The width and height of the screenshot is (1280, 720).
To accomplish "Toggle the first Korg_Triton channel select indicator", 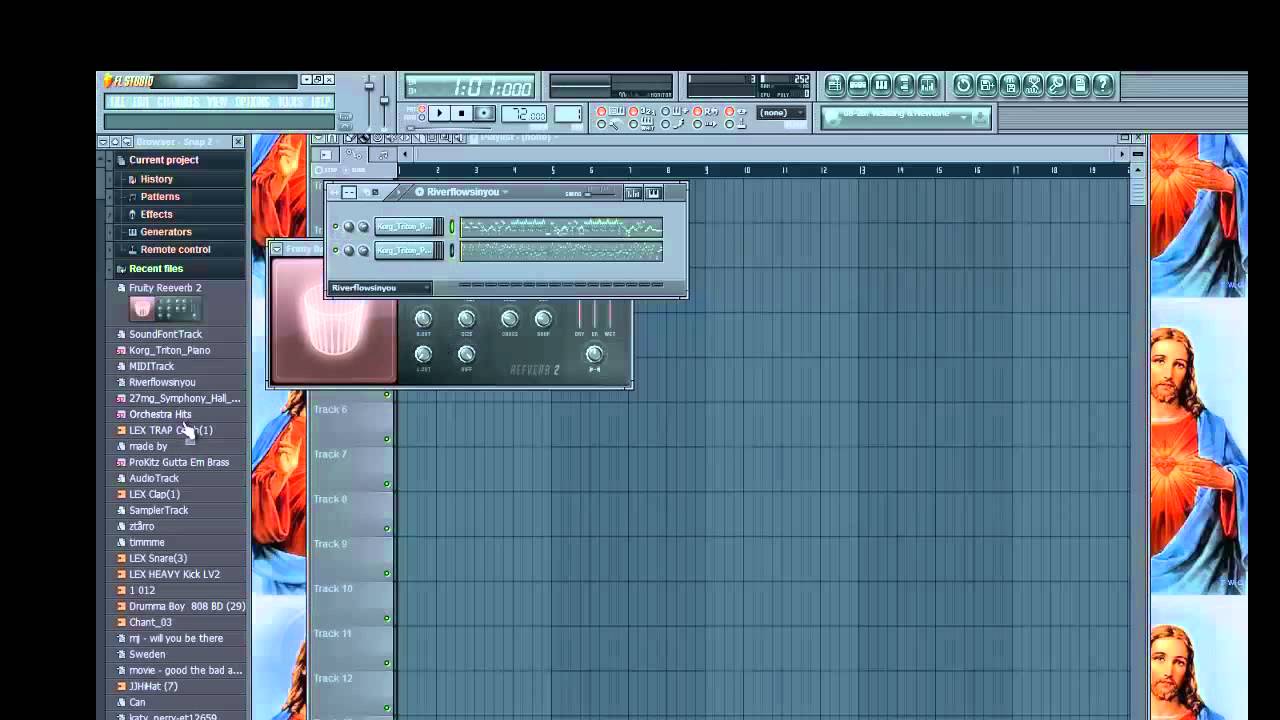I will click(452, 226).
